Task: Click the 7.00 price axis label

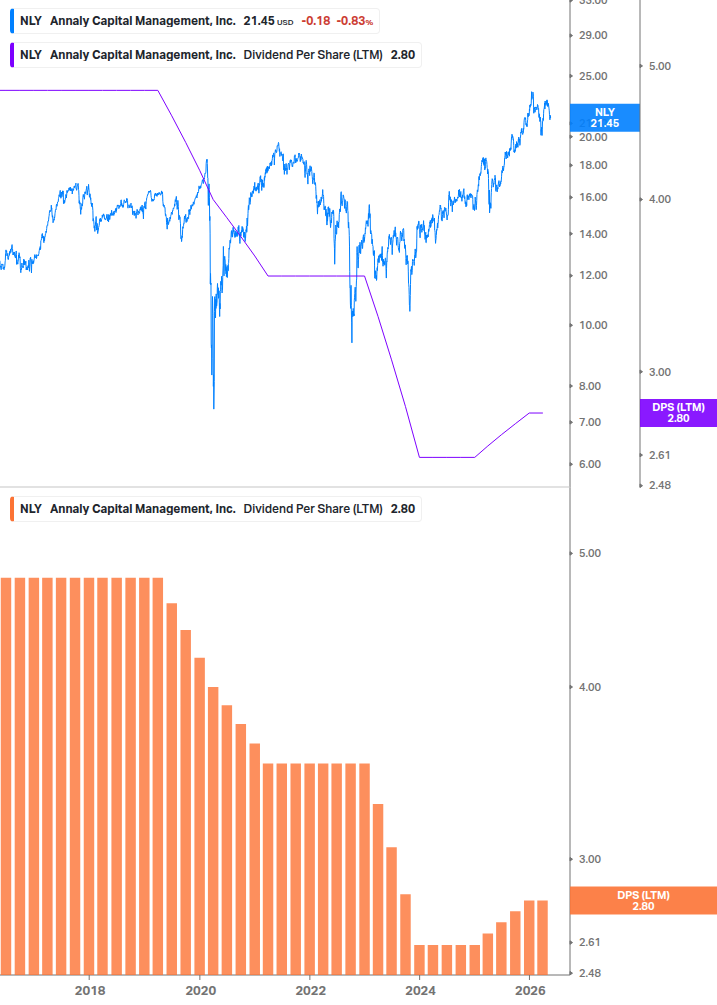Action: pyautogui.click(x=589, y=422)
